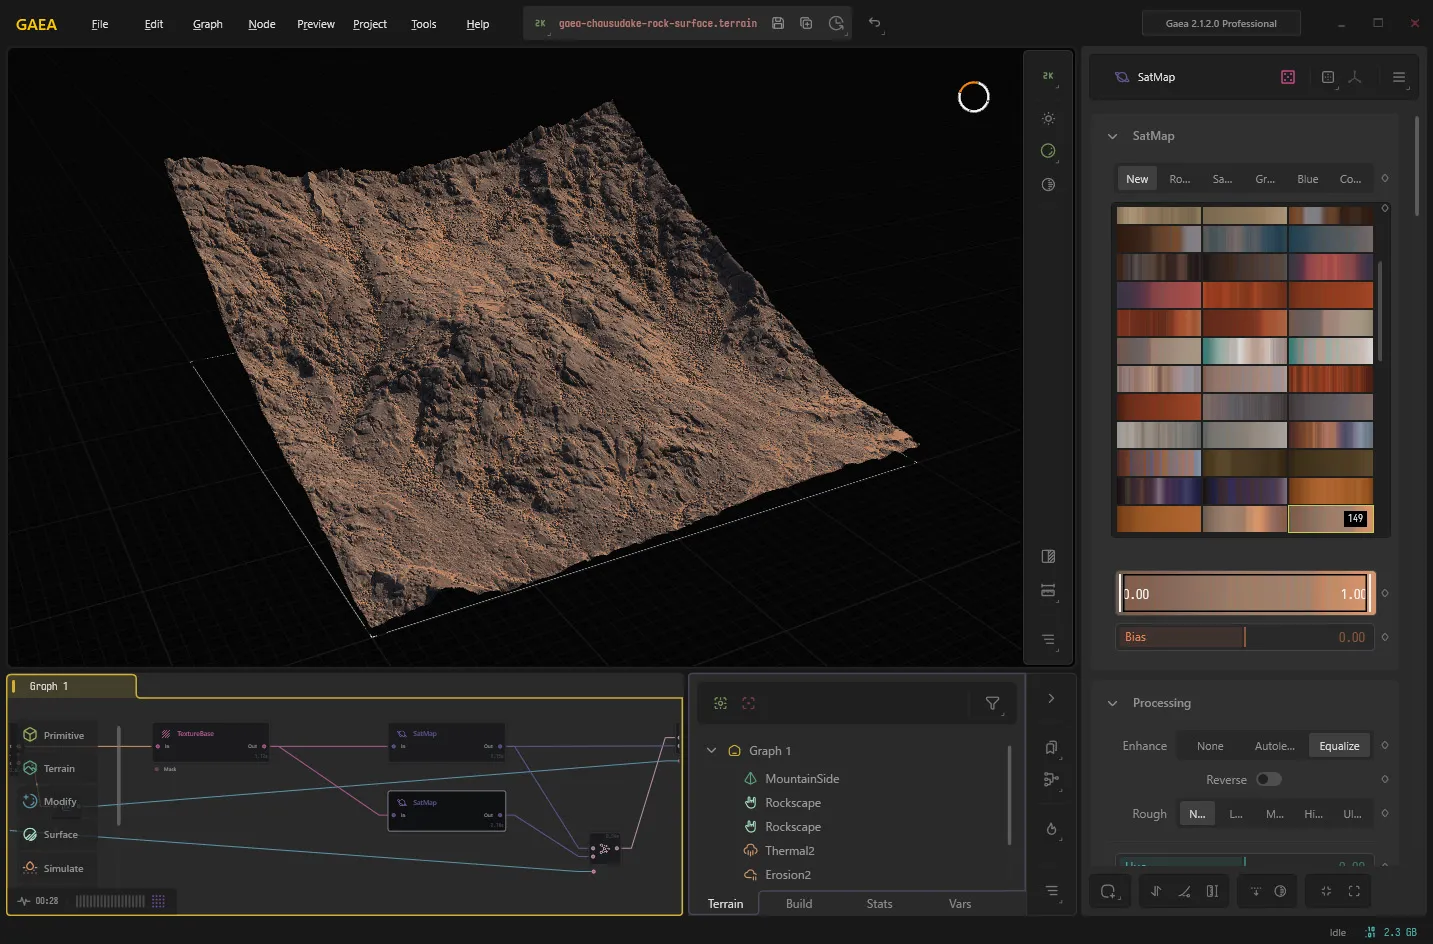Randomize seed with the pink dice icon
1433x944 pixels.
click(1288, 77)
